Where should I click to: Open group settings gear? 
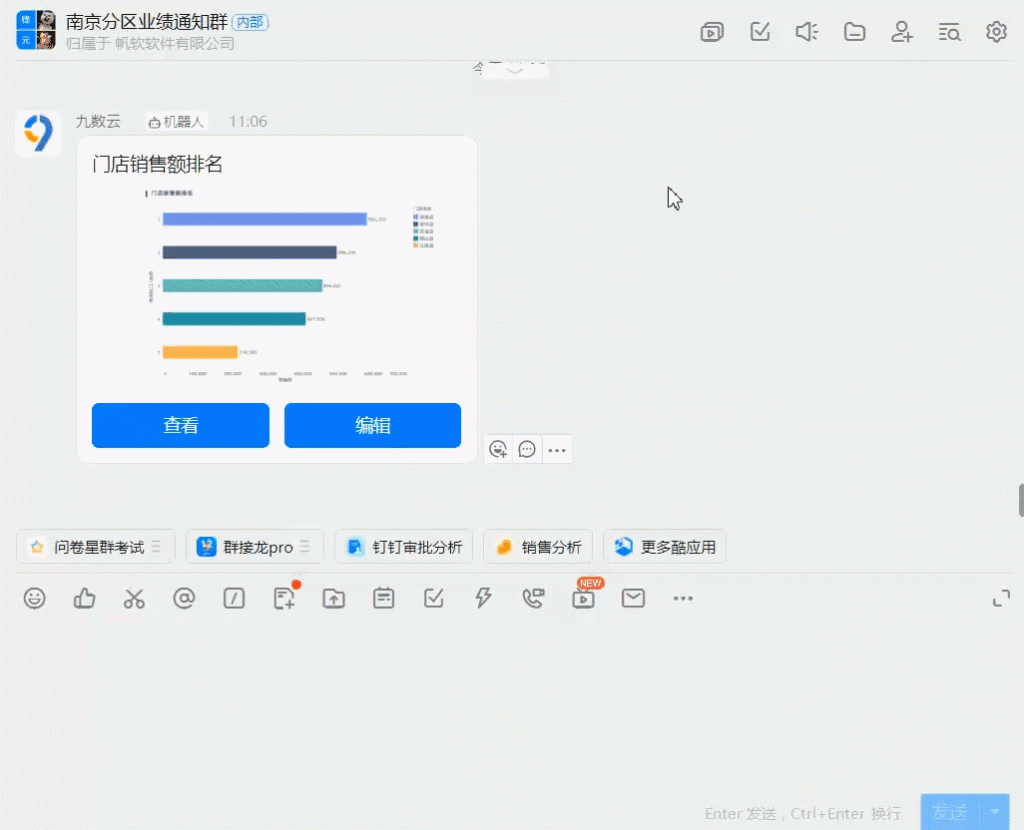tap(996, 32)
